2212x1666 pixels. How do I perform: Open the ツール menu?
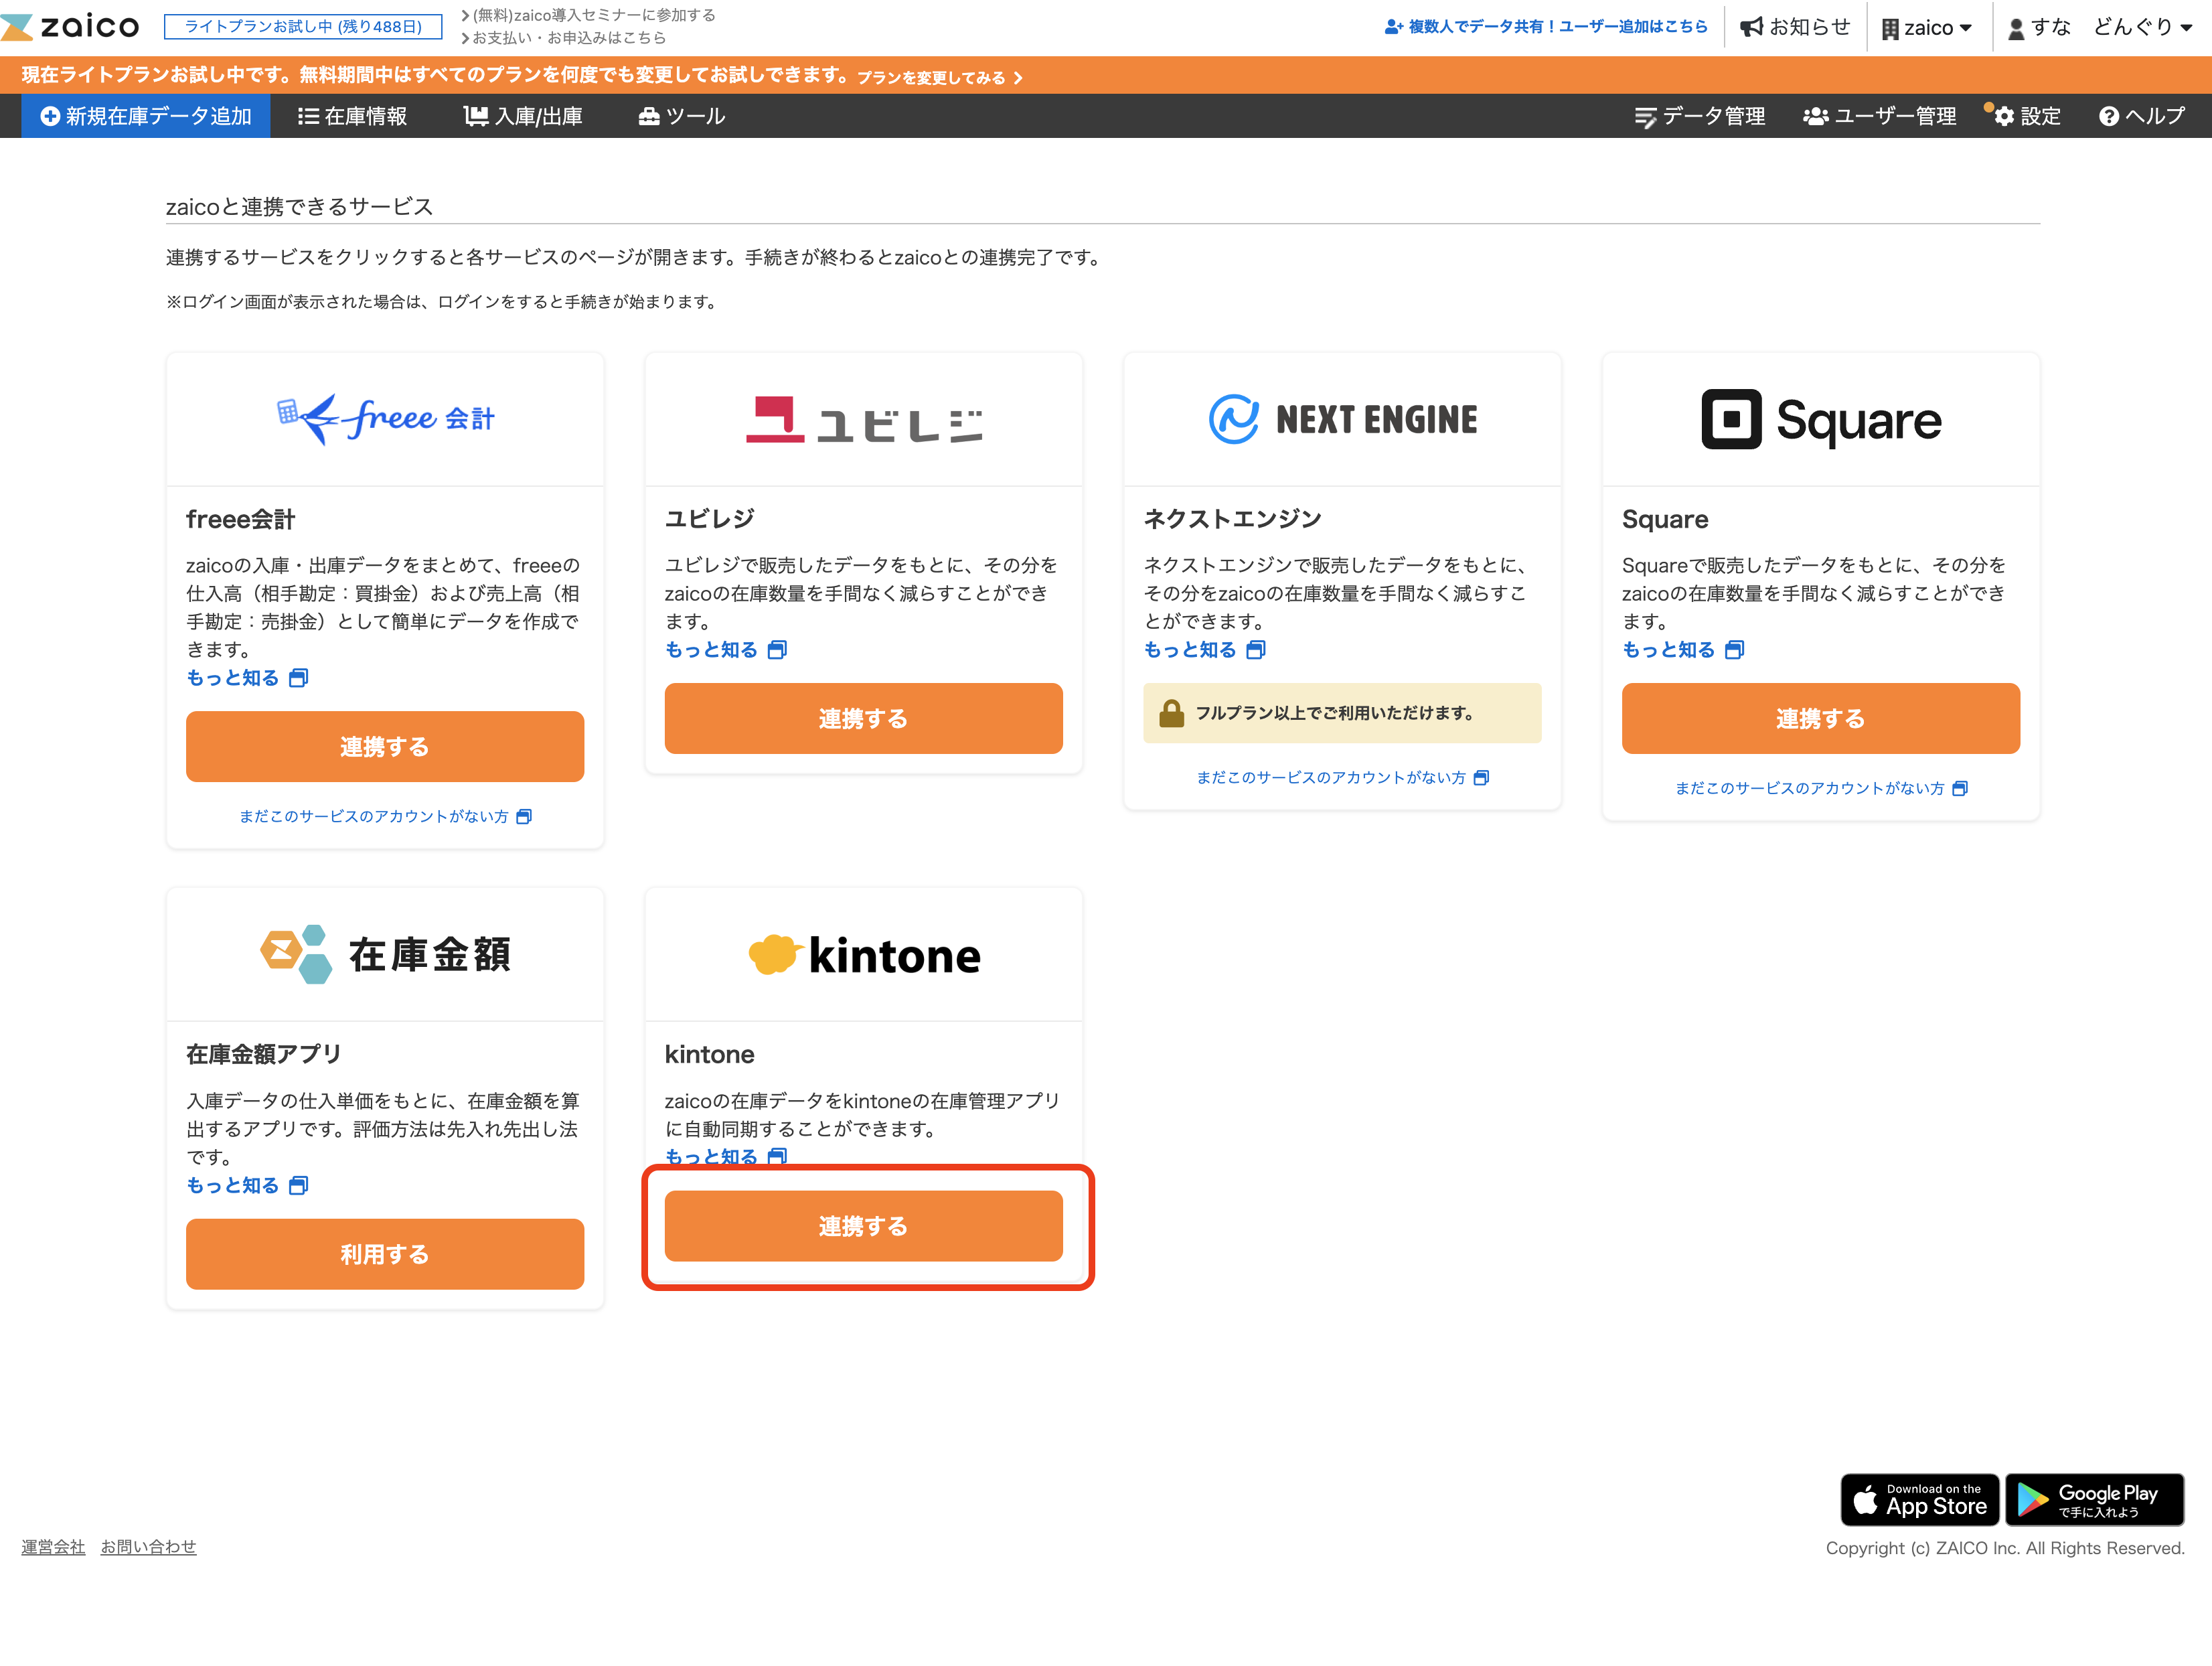pos(682,117)
